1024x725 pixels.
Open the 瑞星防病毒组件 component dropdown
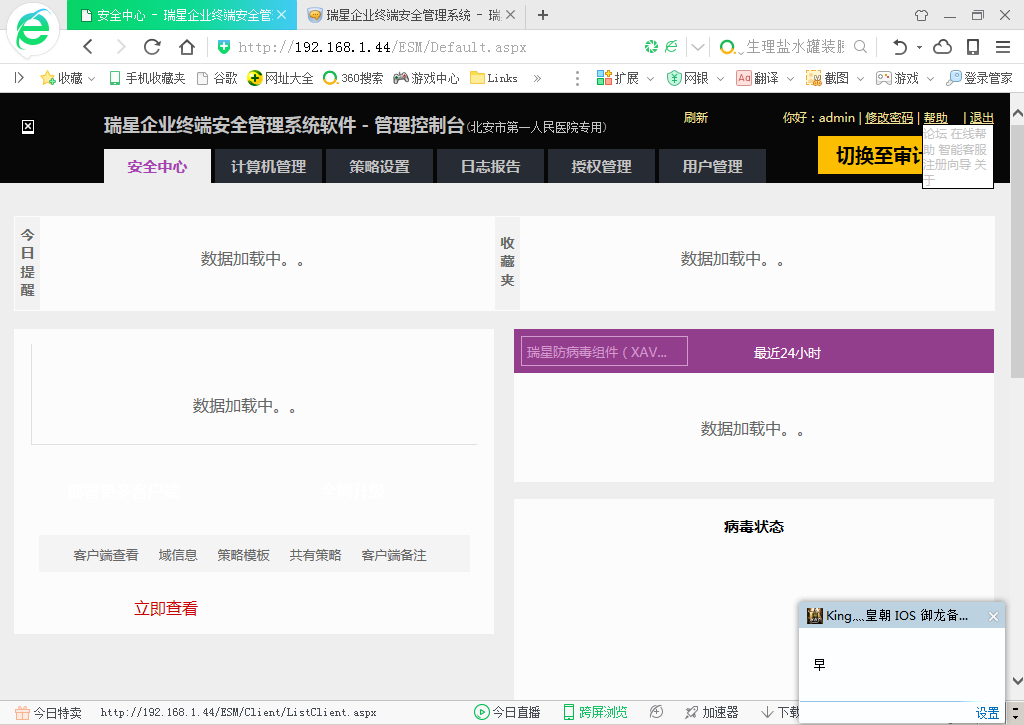[x=604, y=352]
